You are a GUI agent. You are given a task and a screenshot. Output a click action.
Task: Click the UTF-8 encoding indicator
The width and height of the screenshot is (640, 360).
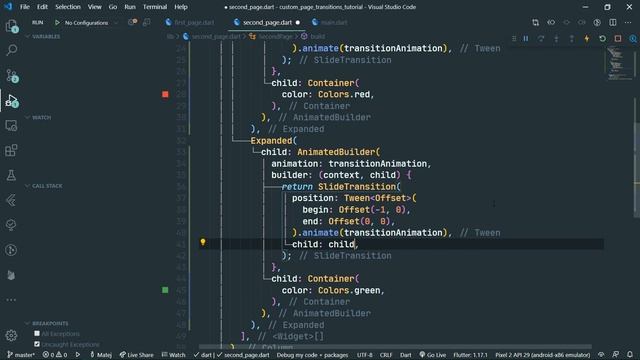(364, 355)
